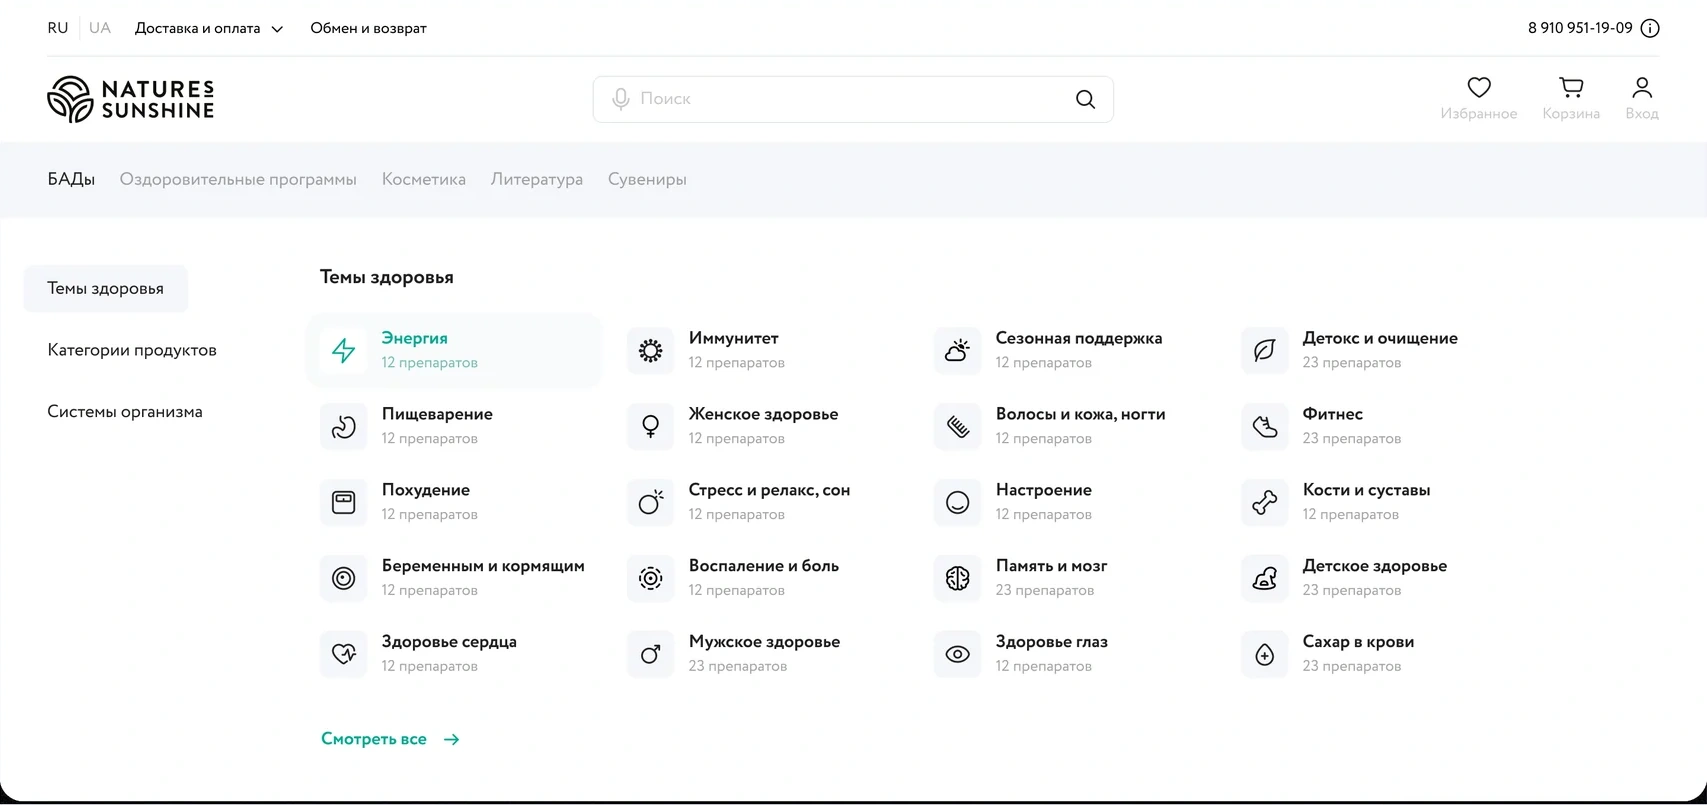This screenshot has width=1707, height=805.
Task: Click the comb icon for Волосы и кожа, ногти
Action: coord(957,427)
